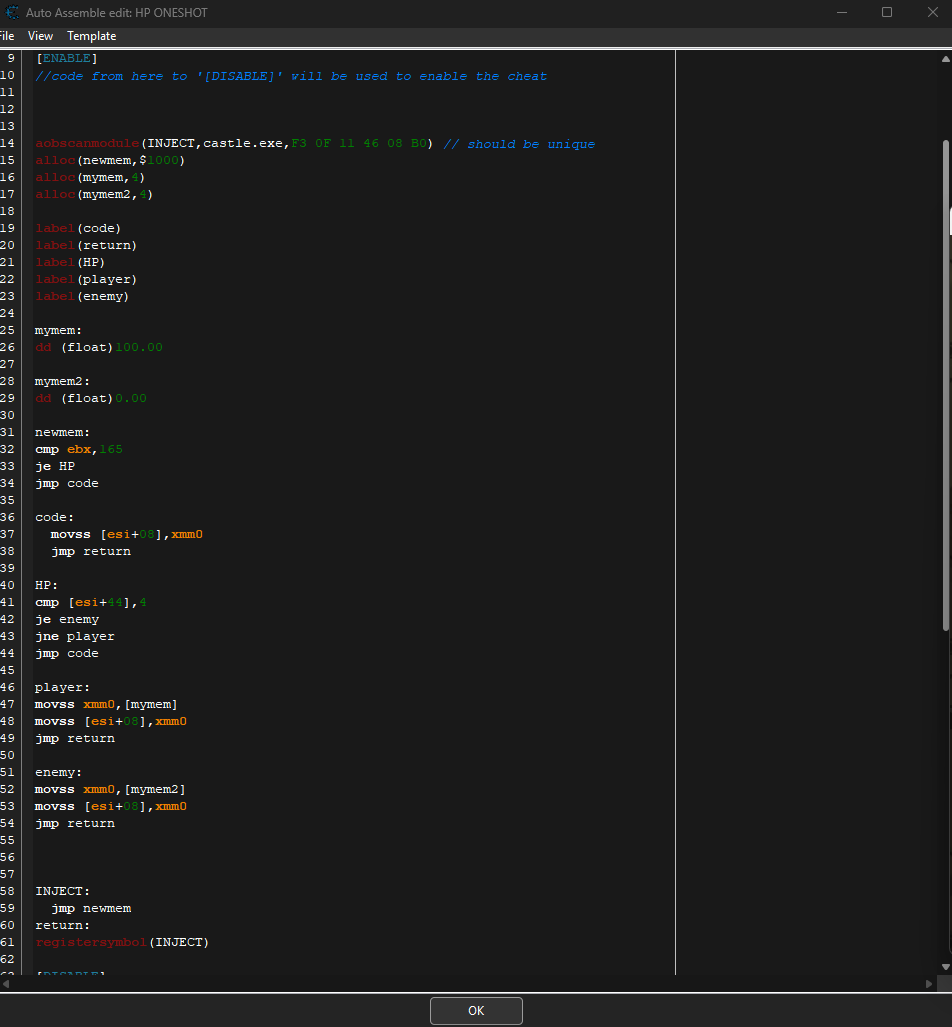This screenshot has width=952, height=1027.
Task: Open the File menu
Action: (x=6, y=36)
